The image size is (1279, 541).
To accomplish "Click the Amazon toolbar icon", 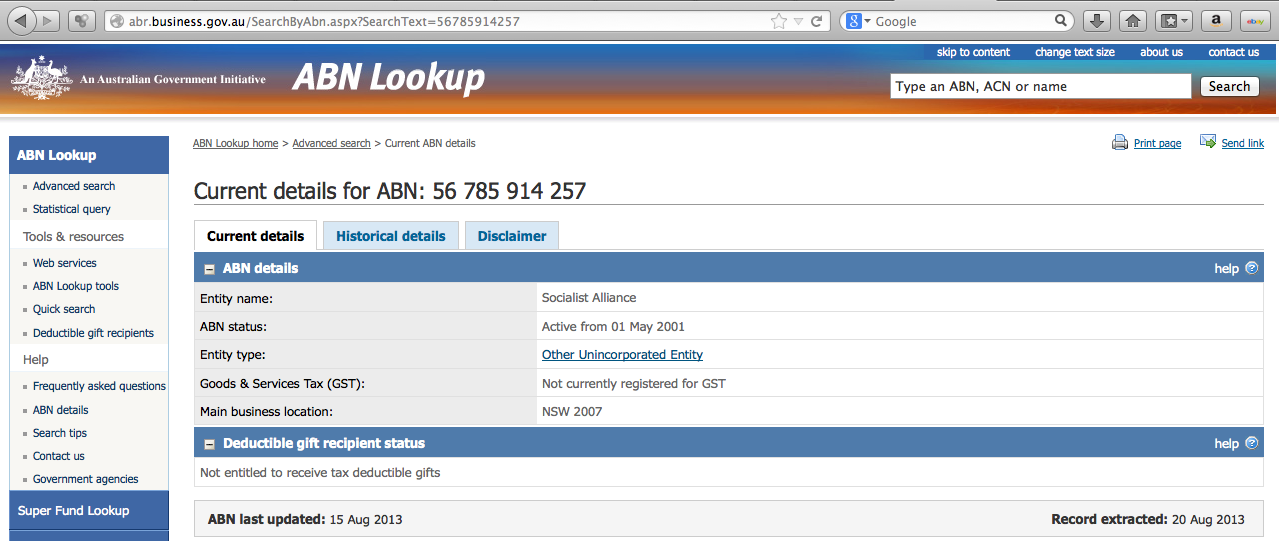I will [1216, 20].
